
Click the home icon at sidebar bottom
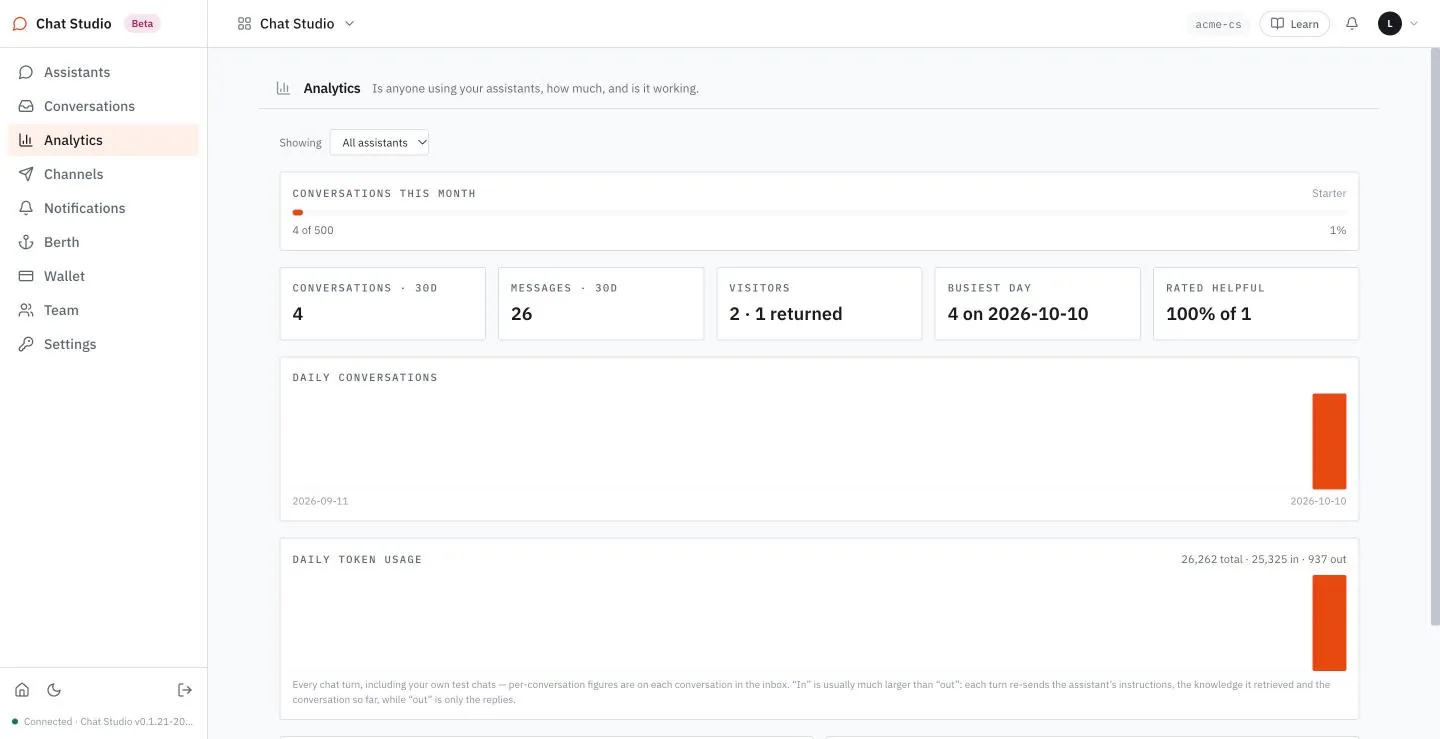click(x=22, y=690)
